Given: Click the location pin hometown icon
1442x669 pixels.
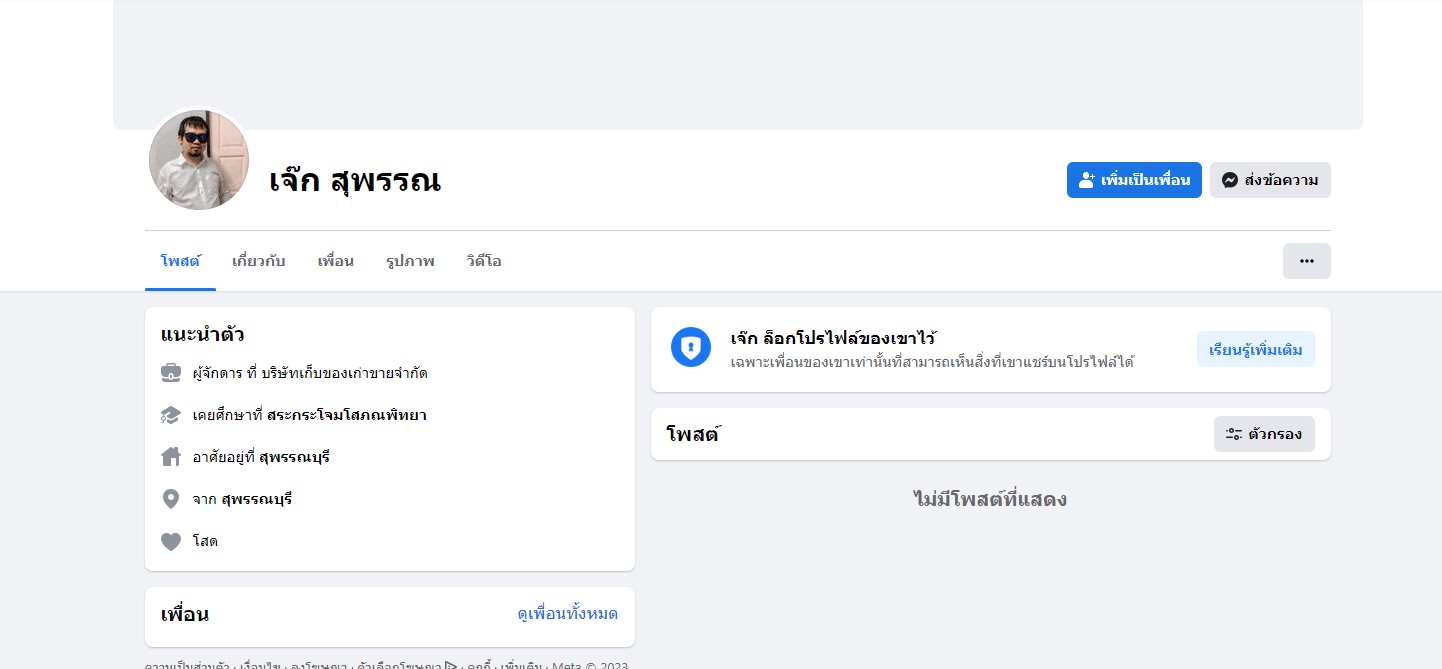Looking at the screenshot, I should pyautogui.click(x=171, y=499).
